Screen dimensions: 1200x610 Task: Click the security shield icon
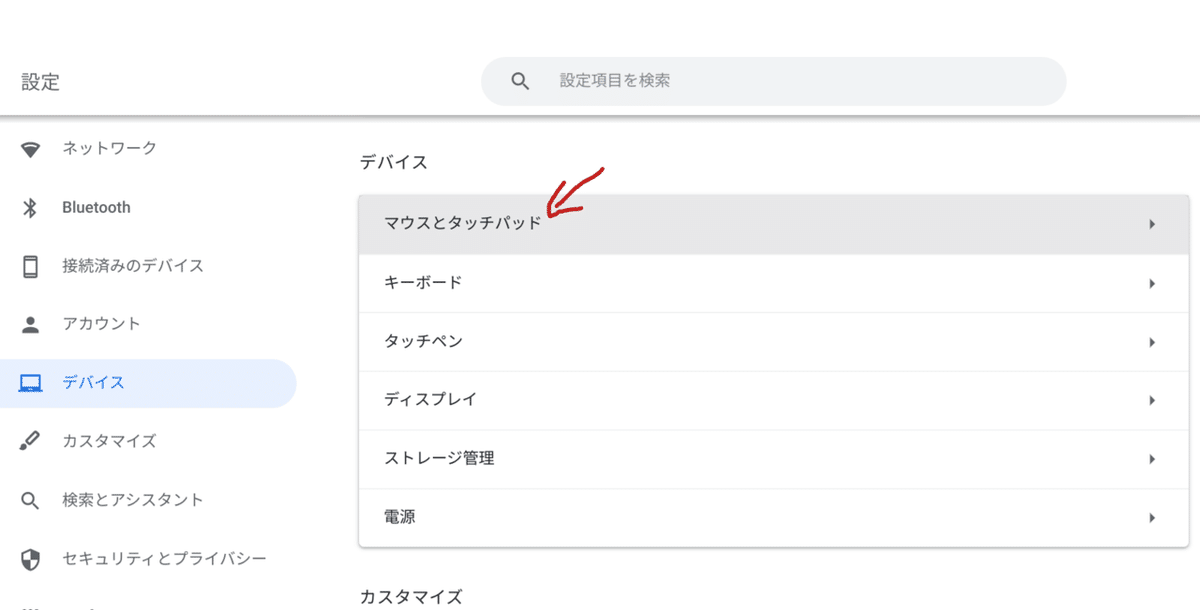point(31,559)
